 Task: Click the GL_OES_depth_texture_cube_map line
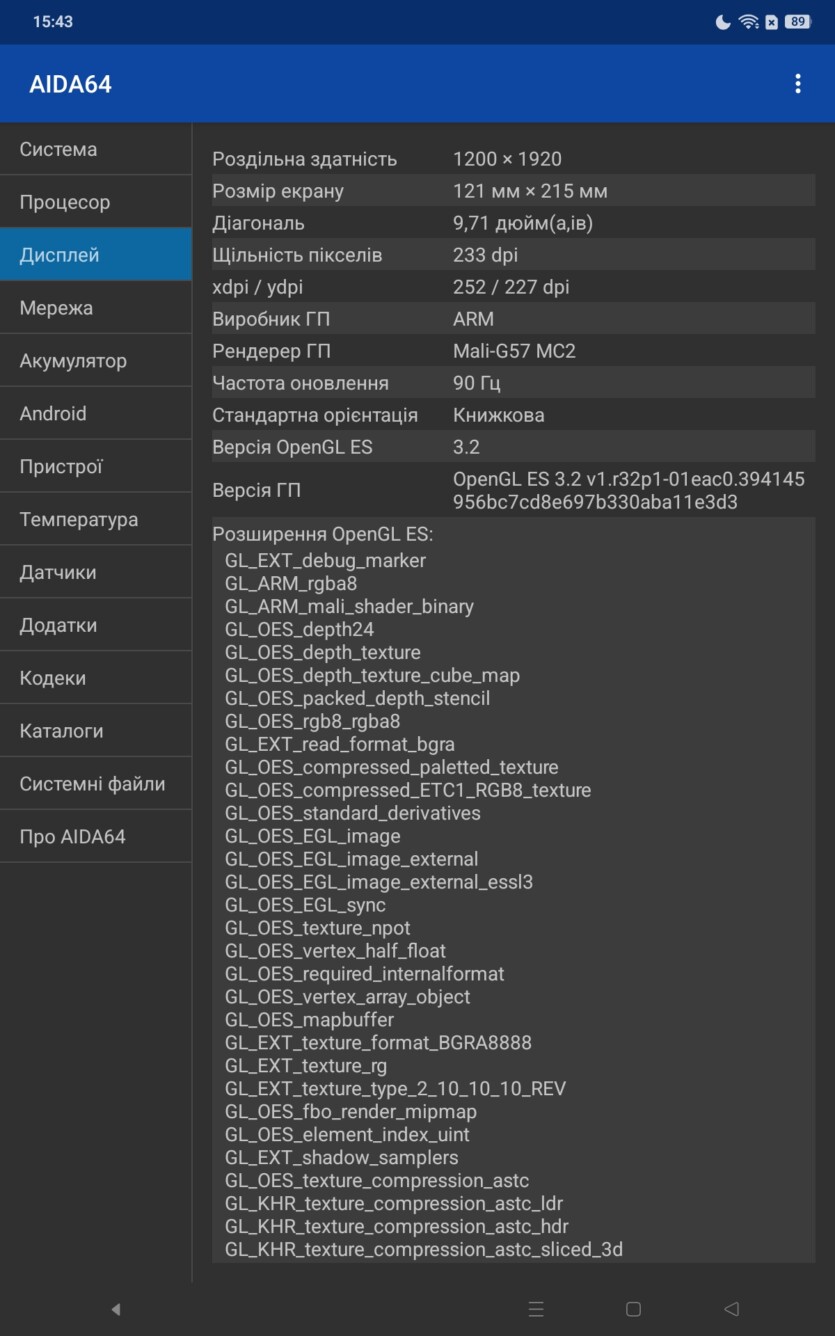(x=372, y=676)
